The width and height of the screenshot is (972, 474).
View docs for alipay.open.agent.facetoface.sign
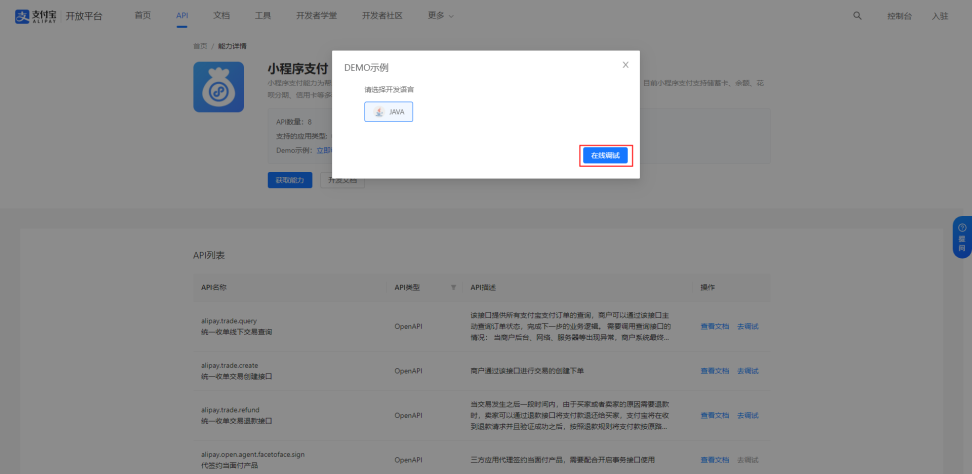click(715, 460)
